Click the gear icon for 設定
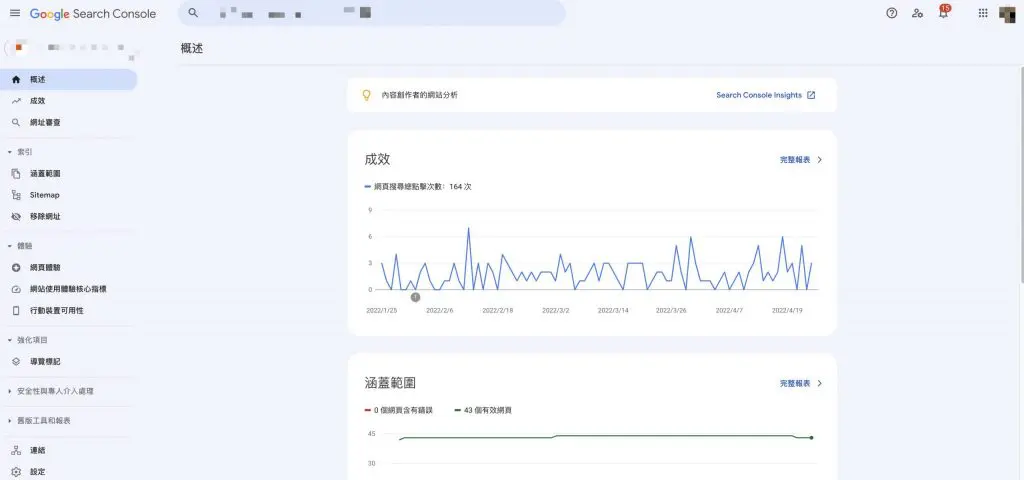This screenshot has width=1024, height=480. coord(16,472)
